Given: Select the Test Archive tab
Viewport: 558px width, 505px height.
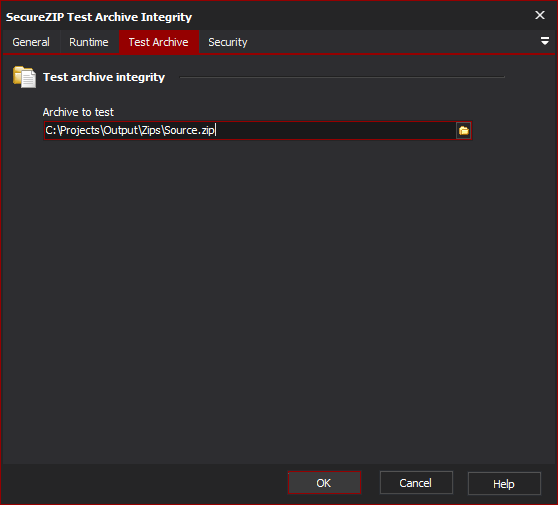Looking at the screenshot, I should (x=159, y=42).
